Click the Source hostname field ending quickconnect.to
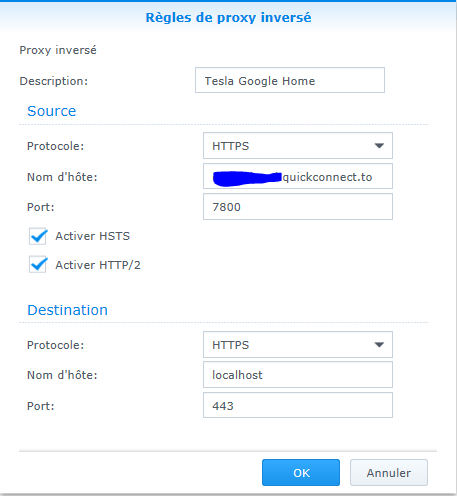The width and height of the screenshot is (457, 496). pyautogui.click(x=298, y=176)
